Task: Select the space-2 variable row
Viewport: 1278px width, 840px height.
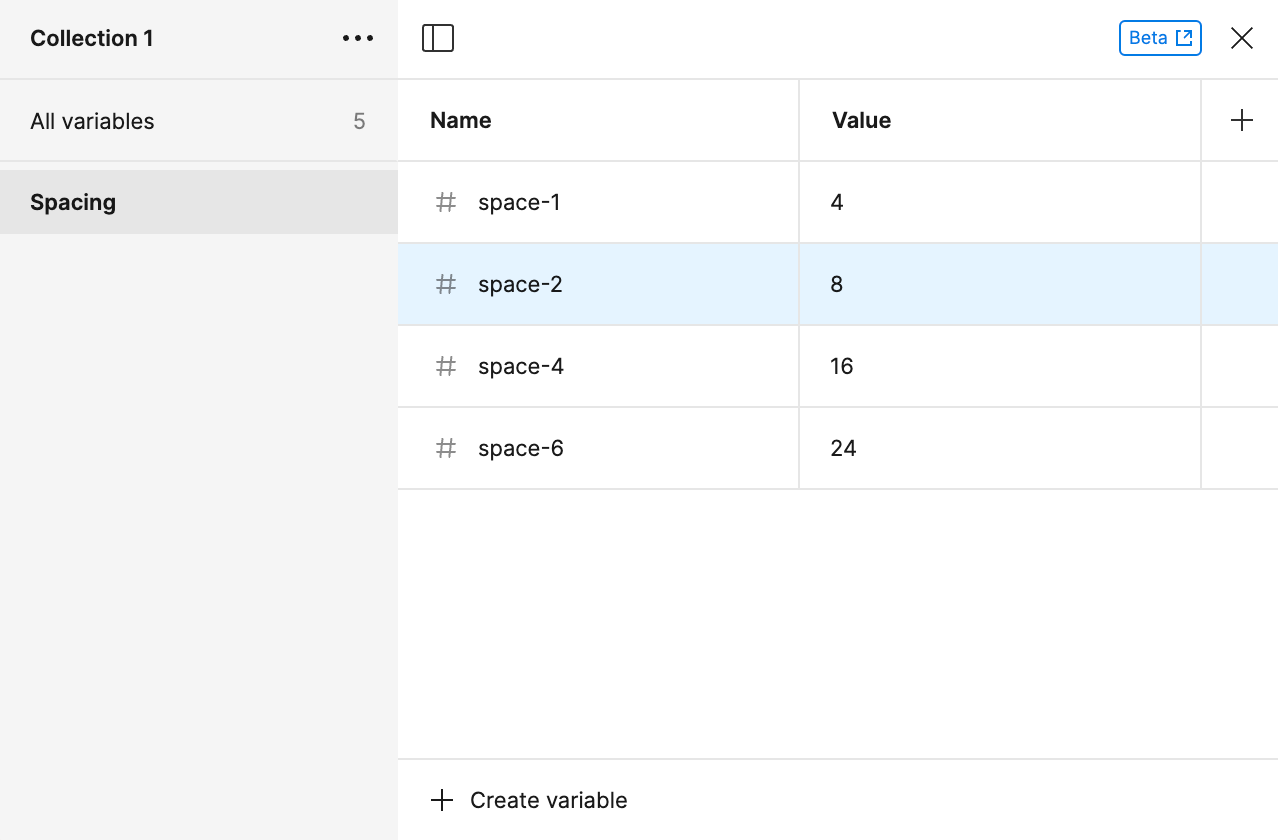Action: [x=600, y=284]
